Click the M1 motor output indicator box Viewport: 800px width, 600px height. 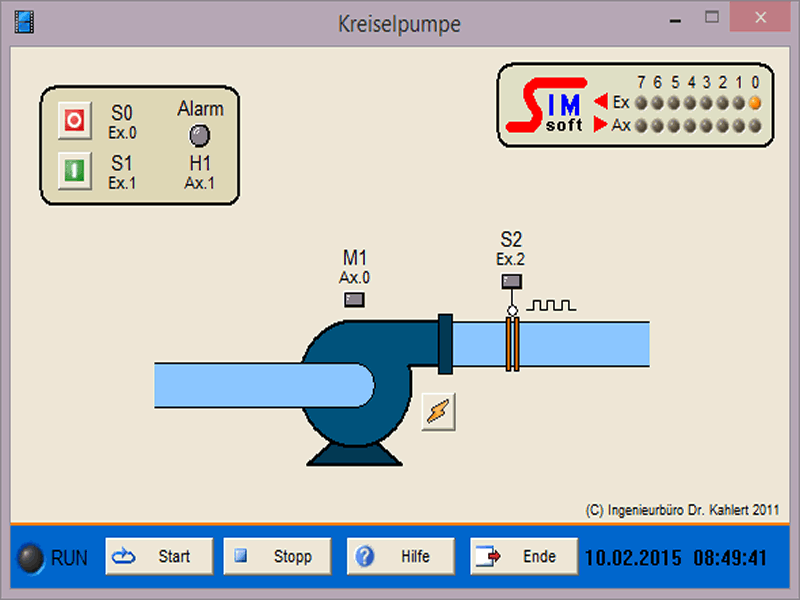354,299
